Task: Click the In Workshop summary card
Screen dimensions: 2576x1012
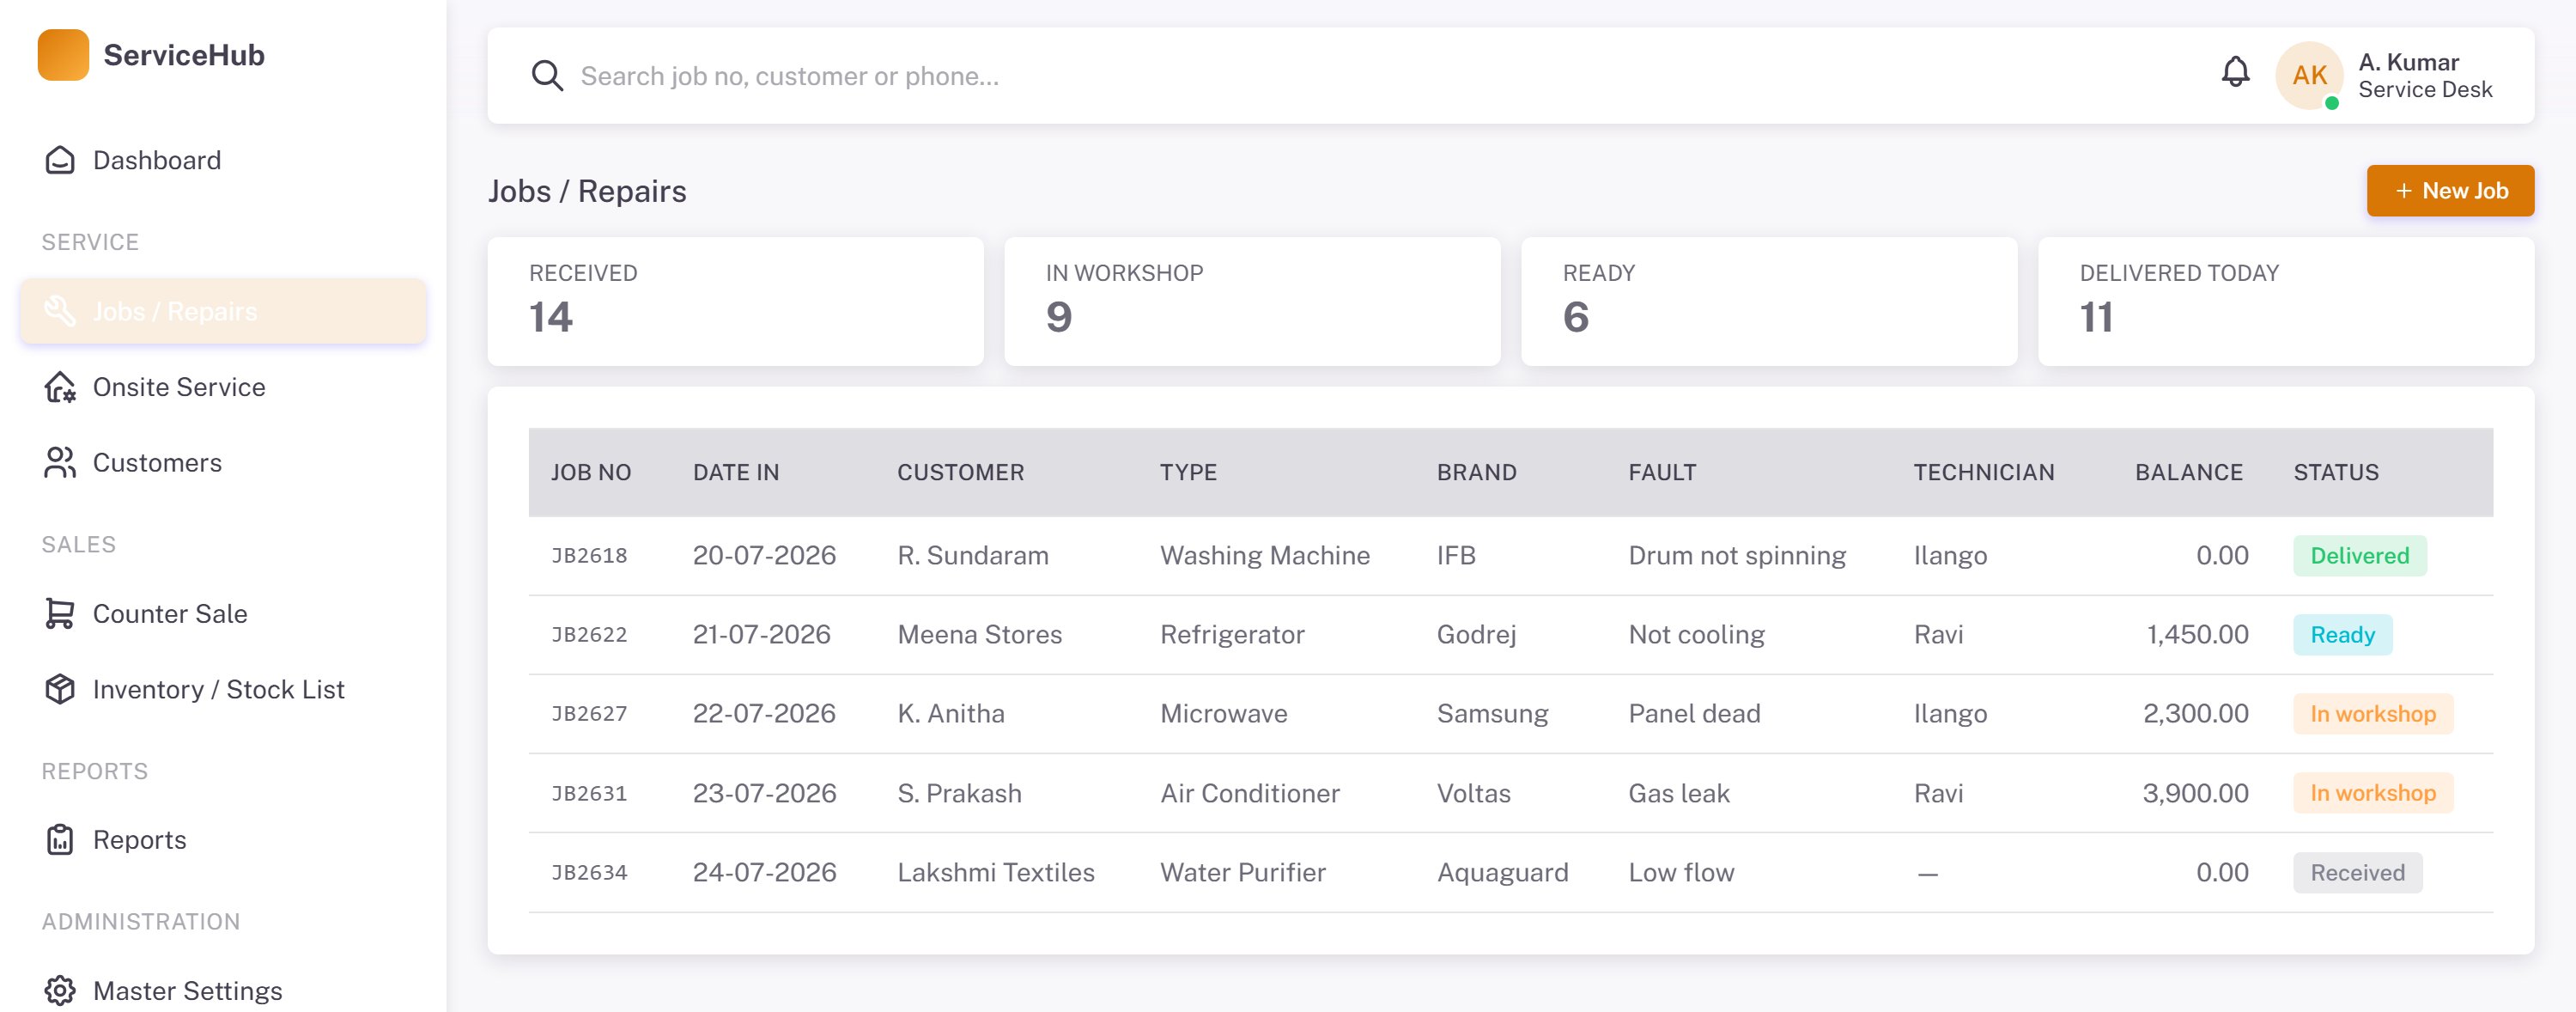Action: tap(1252, 302)
